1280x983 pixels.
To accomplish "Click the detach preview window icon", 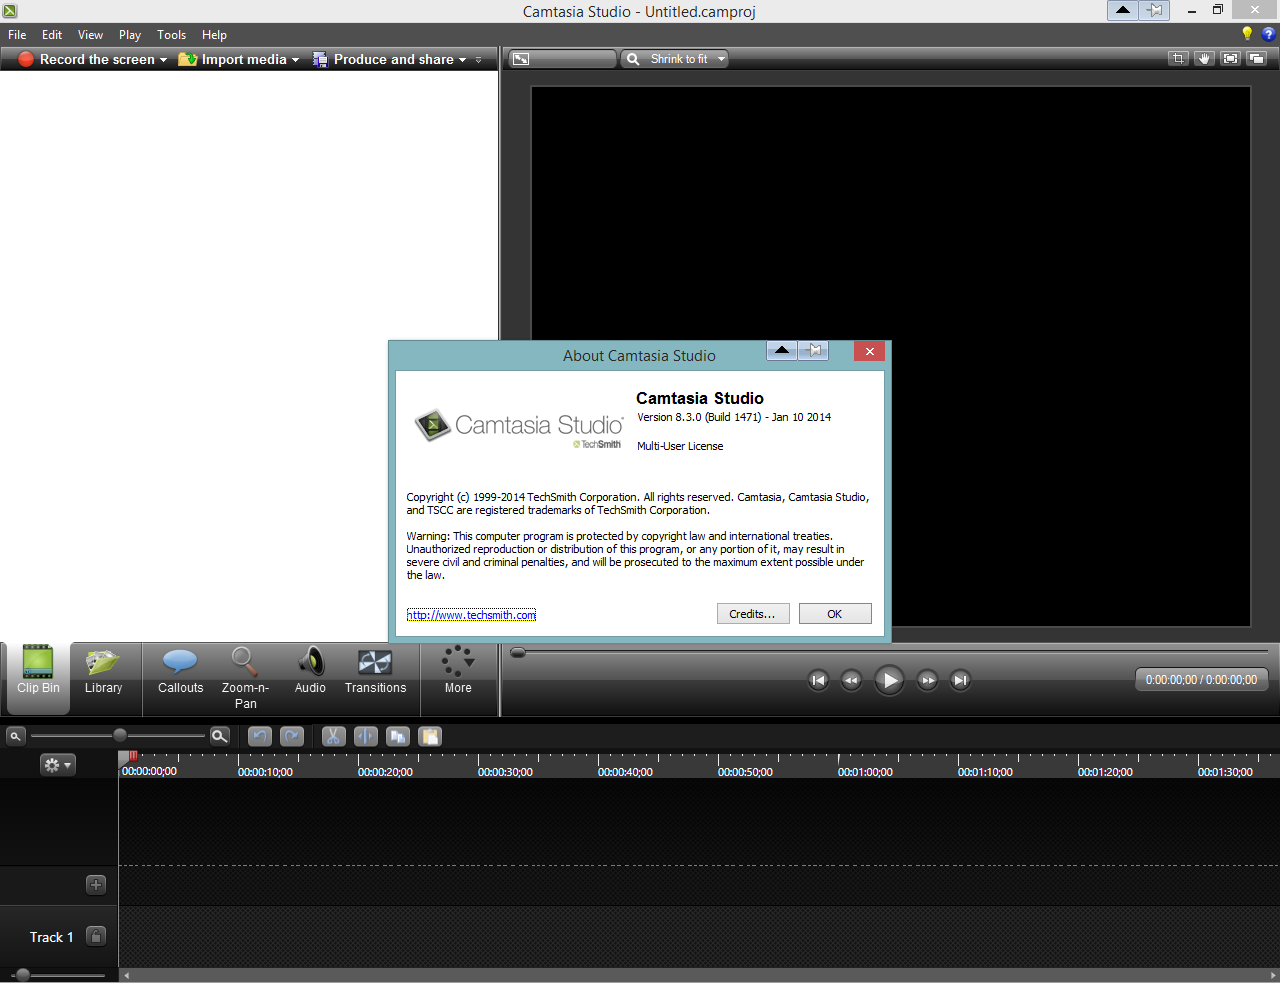I will 1256,59.
